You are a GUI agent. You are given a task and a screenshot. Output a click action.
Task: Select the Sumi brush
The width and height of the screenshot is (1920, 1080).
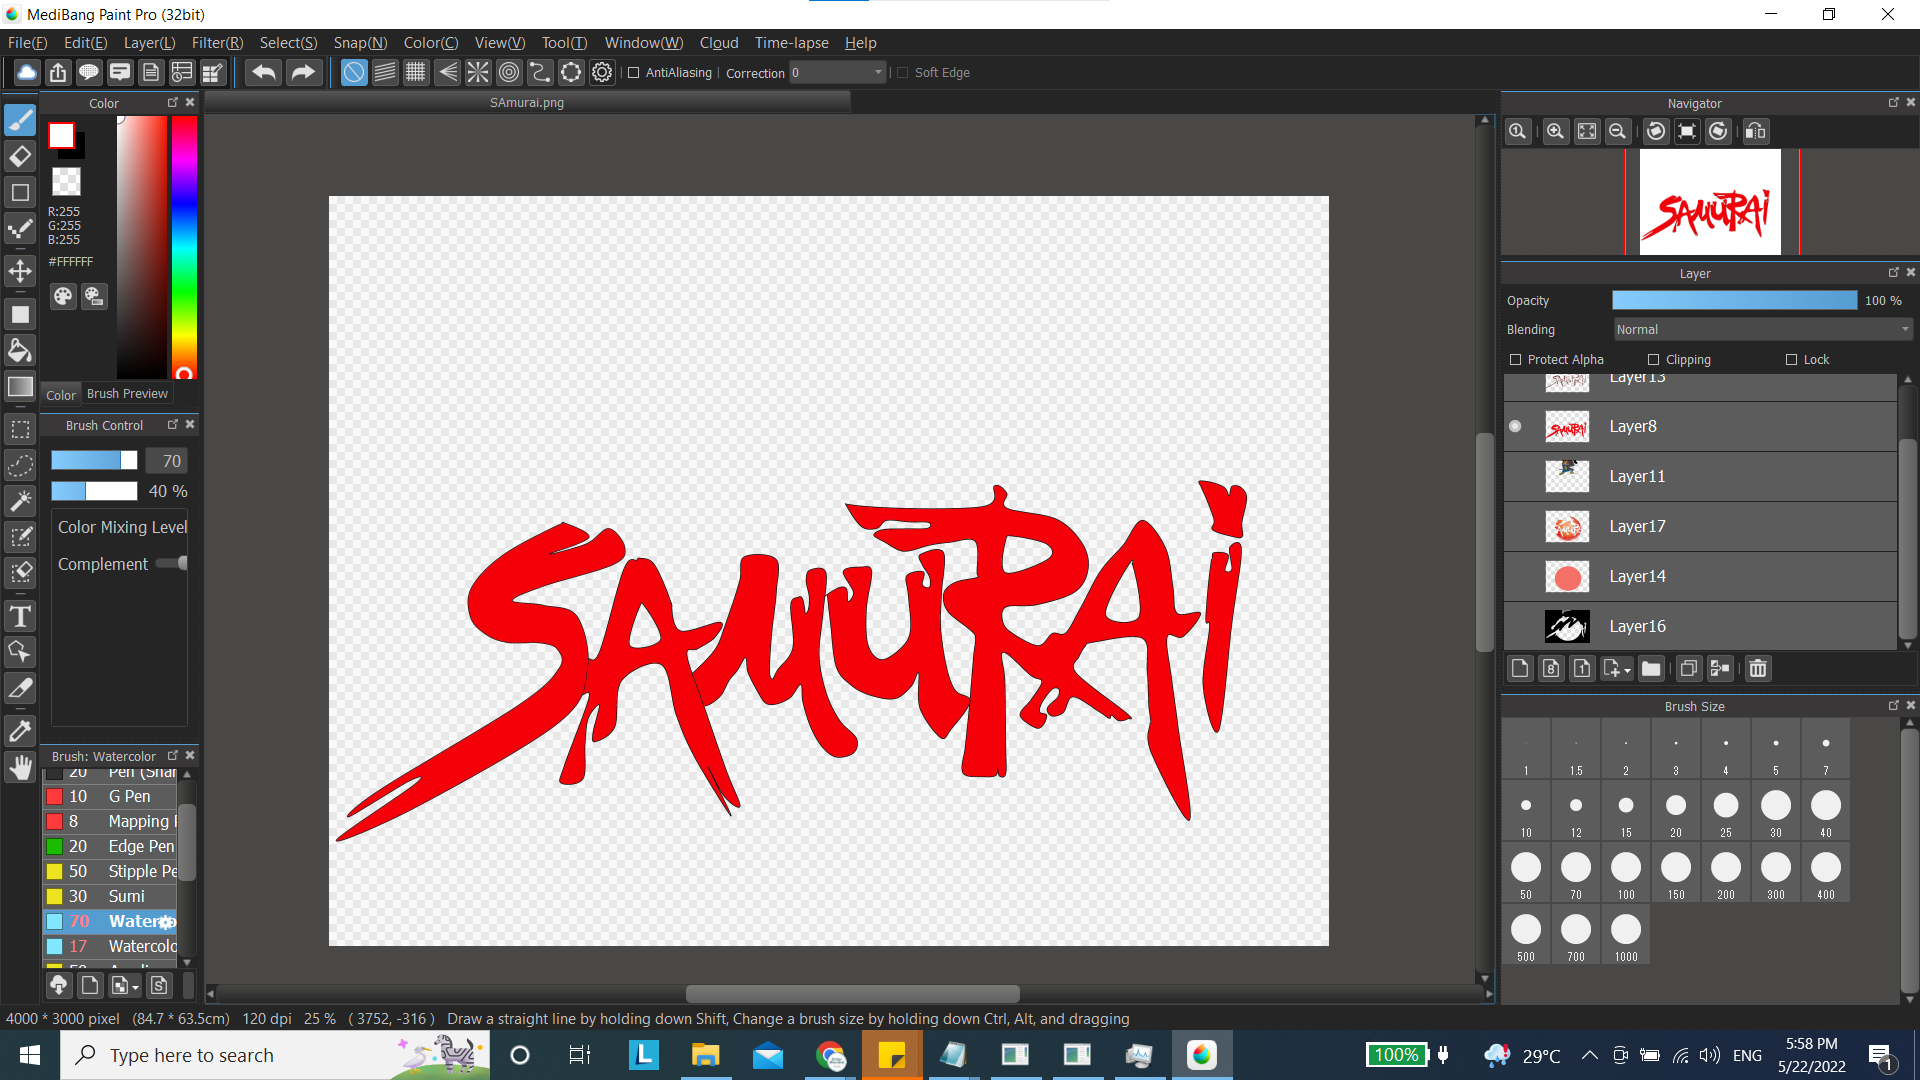pyautogui.click(x=110, y=897)
